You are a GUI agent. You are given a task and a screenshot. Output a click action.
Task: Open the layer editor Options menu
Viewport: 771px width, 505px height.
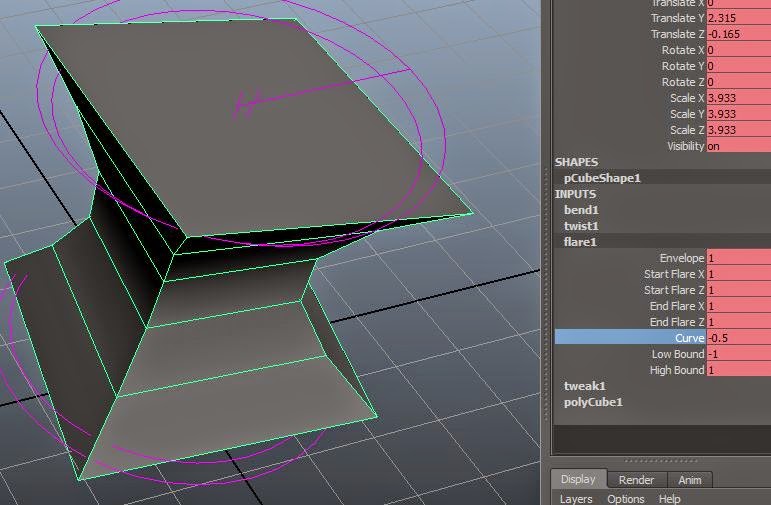pyautogui.click(x=625, y=499)
